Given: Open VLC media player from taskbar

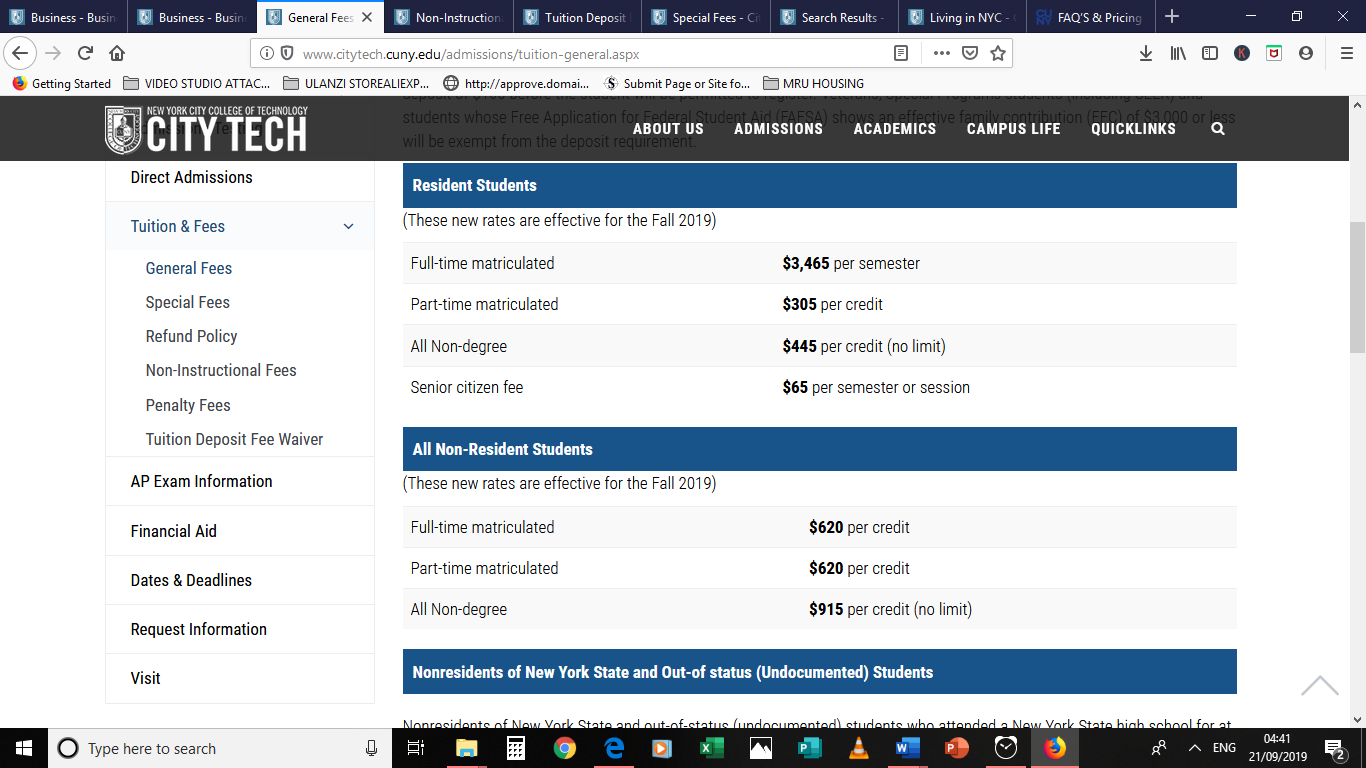Looking at the screenshot, I should coord(858,748).
